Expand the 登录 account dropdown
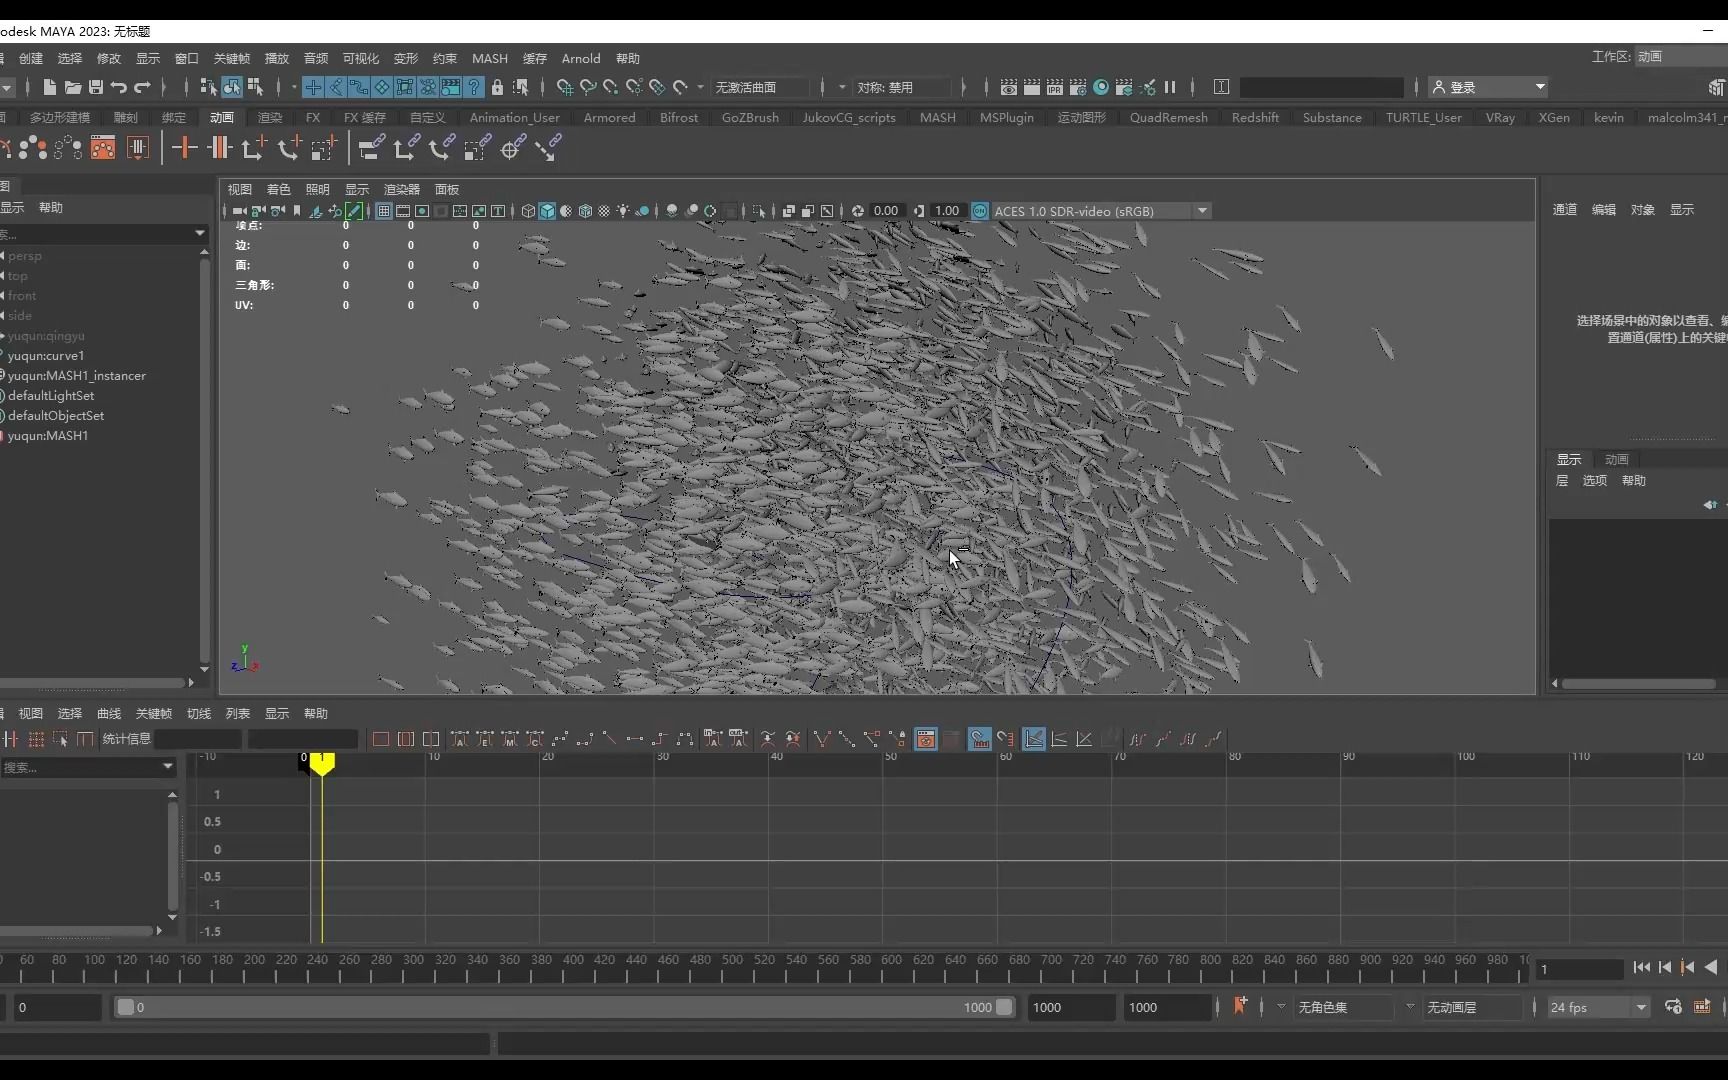1728x1080 pixels. tap(1540, 87)
